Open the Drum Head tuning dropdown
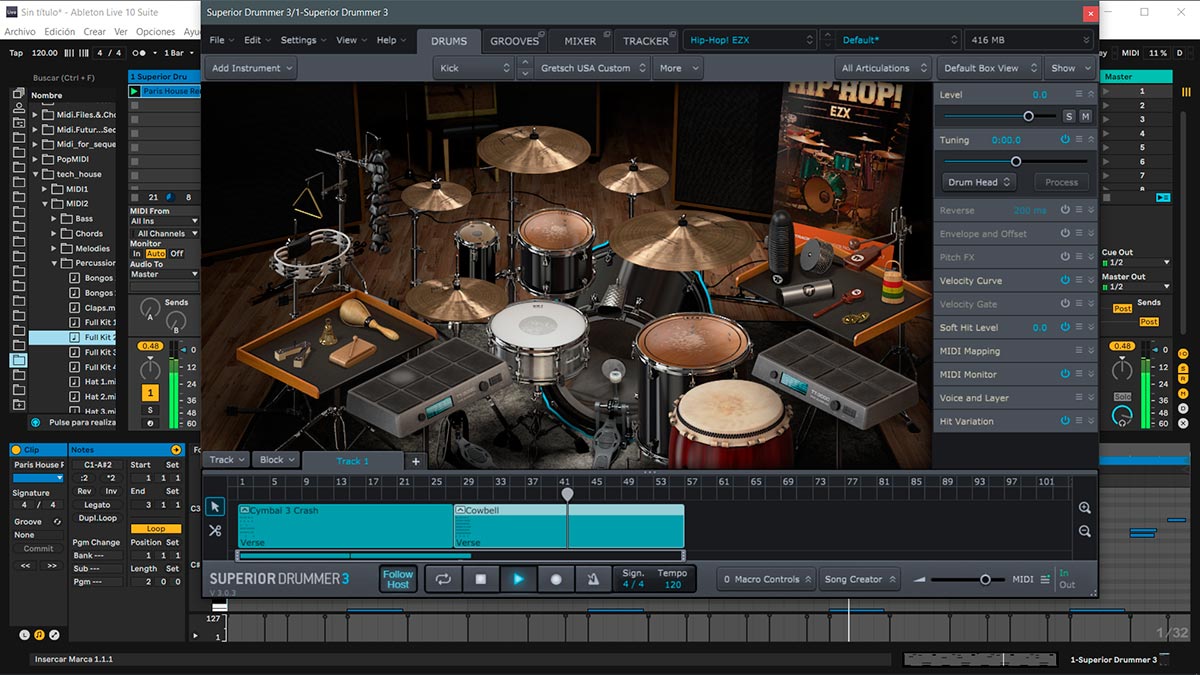 (x=979, y=182)
